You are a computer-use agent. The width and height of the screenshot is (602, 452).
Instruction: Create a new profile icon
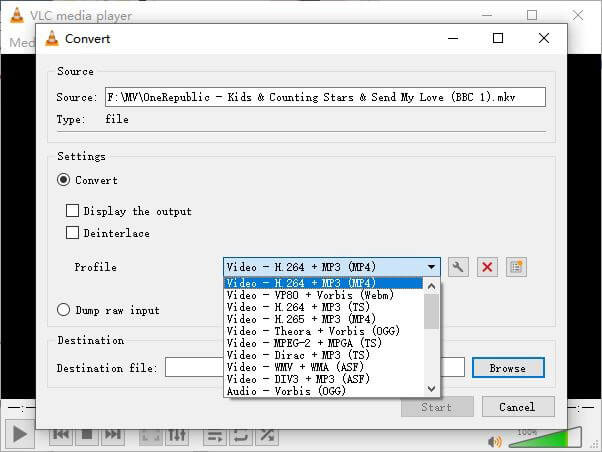click(x=516, y=267)
